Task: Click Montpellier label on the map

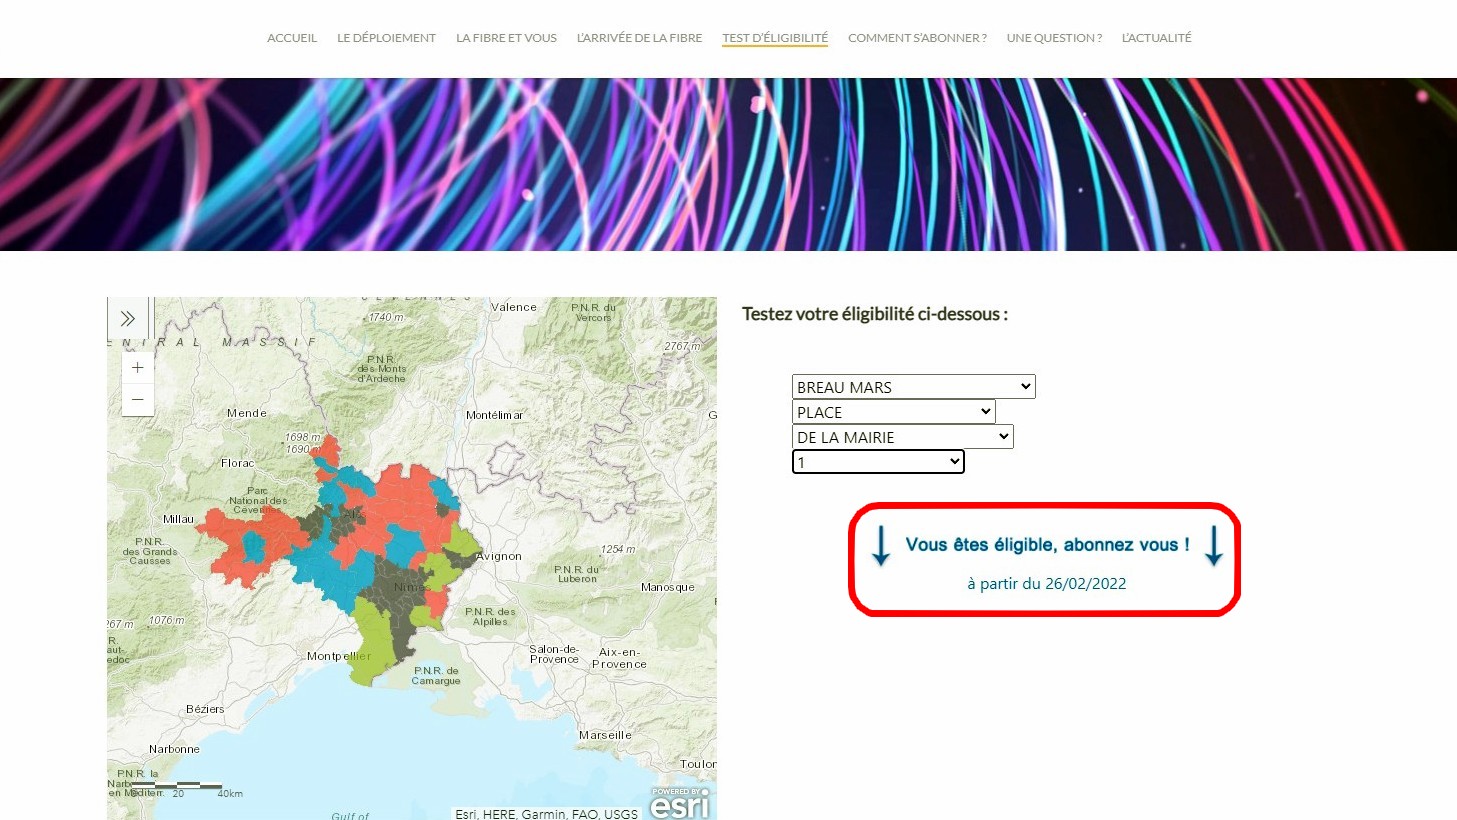Action: (339, 656)
